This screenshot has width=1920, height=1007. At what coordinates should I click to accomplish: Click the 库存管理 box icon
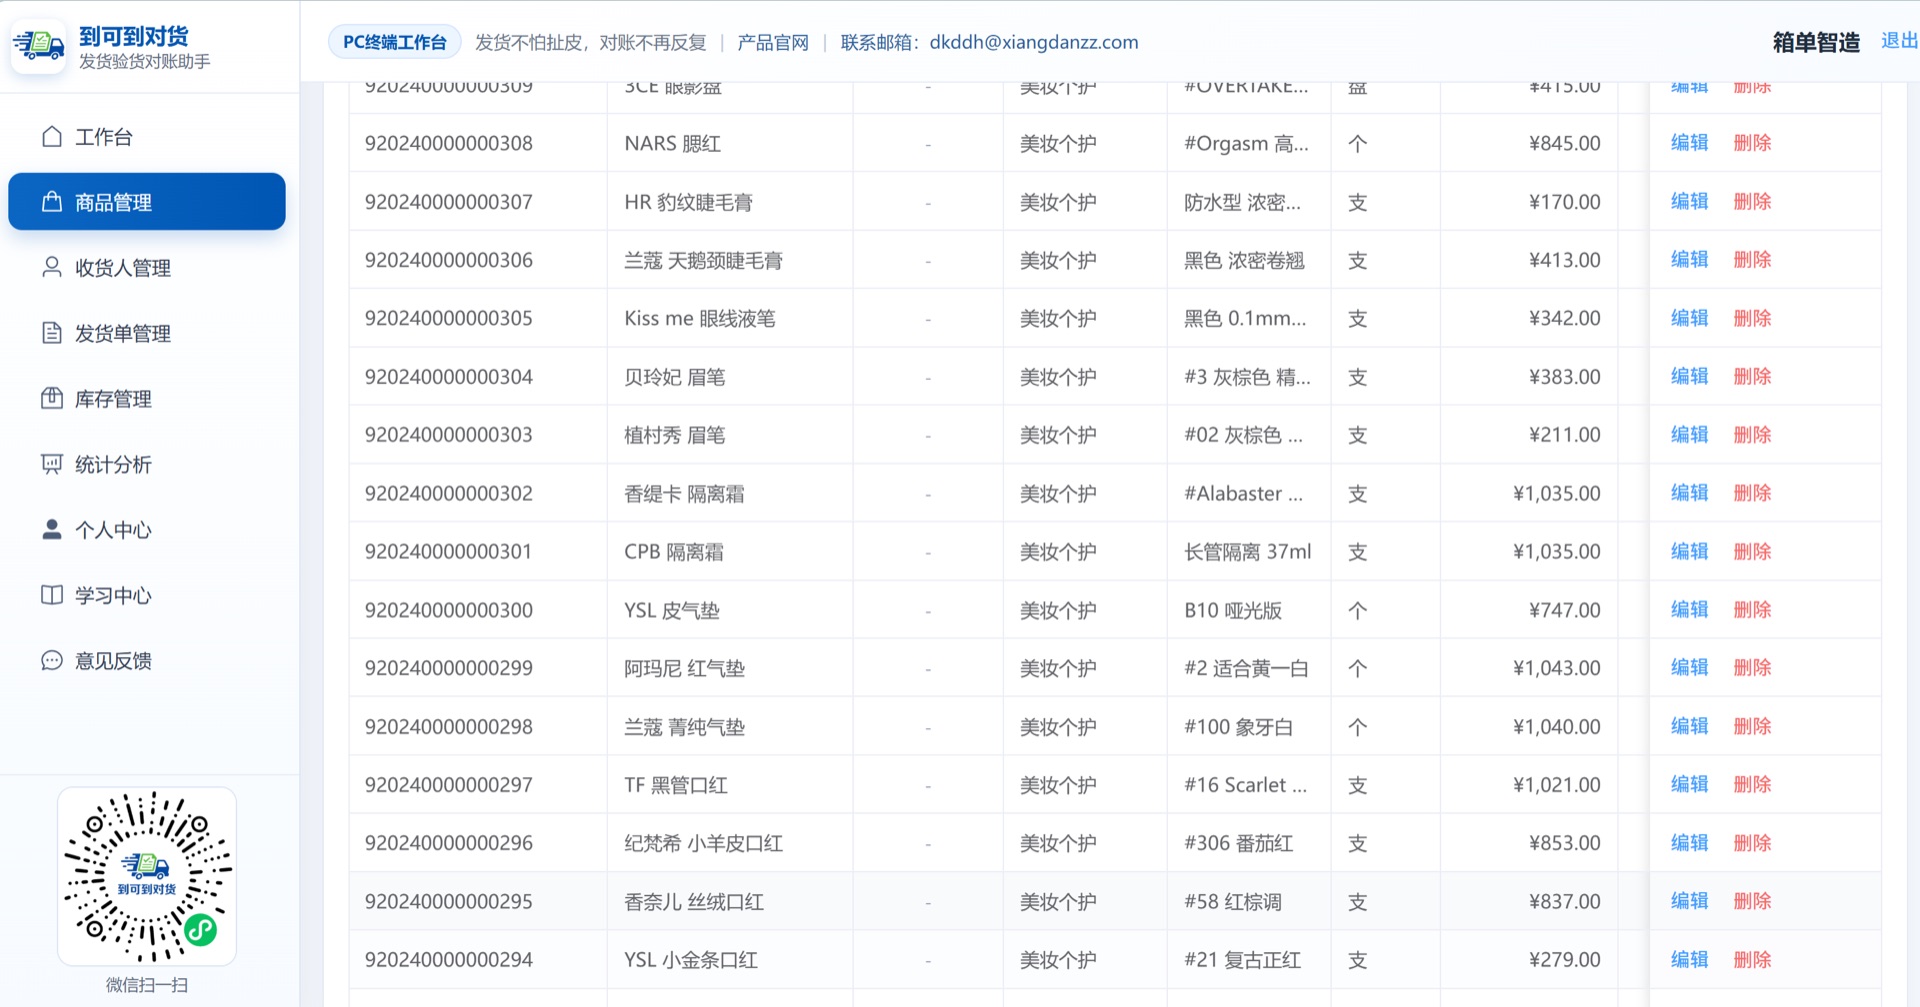(x=52, y=398)
